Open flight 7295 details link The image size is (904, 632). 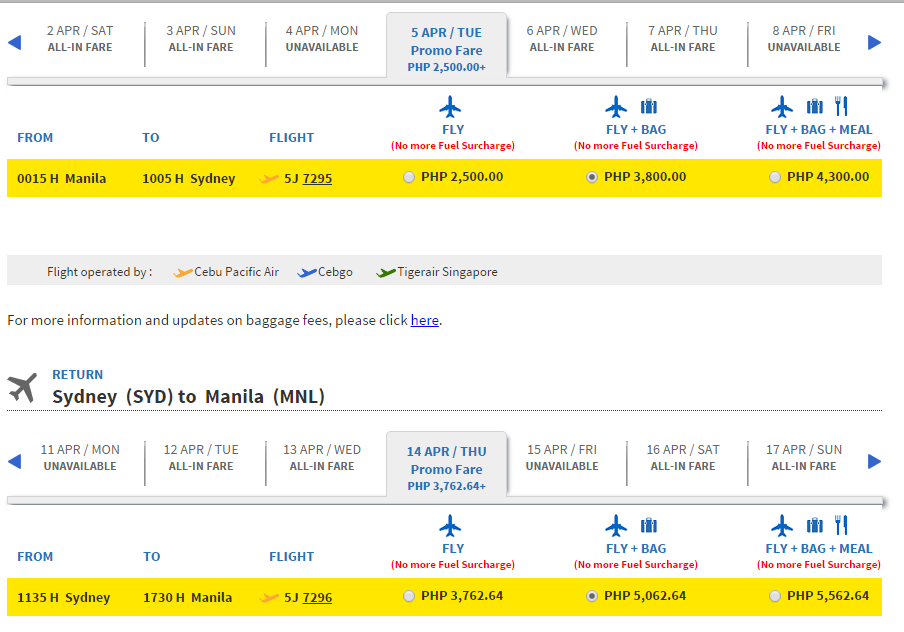(x=317, y=179)
